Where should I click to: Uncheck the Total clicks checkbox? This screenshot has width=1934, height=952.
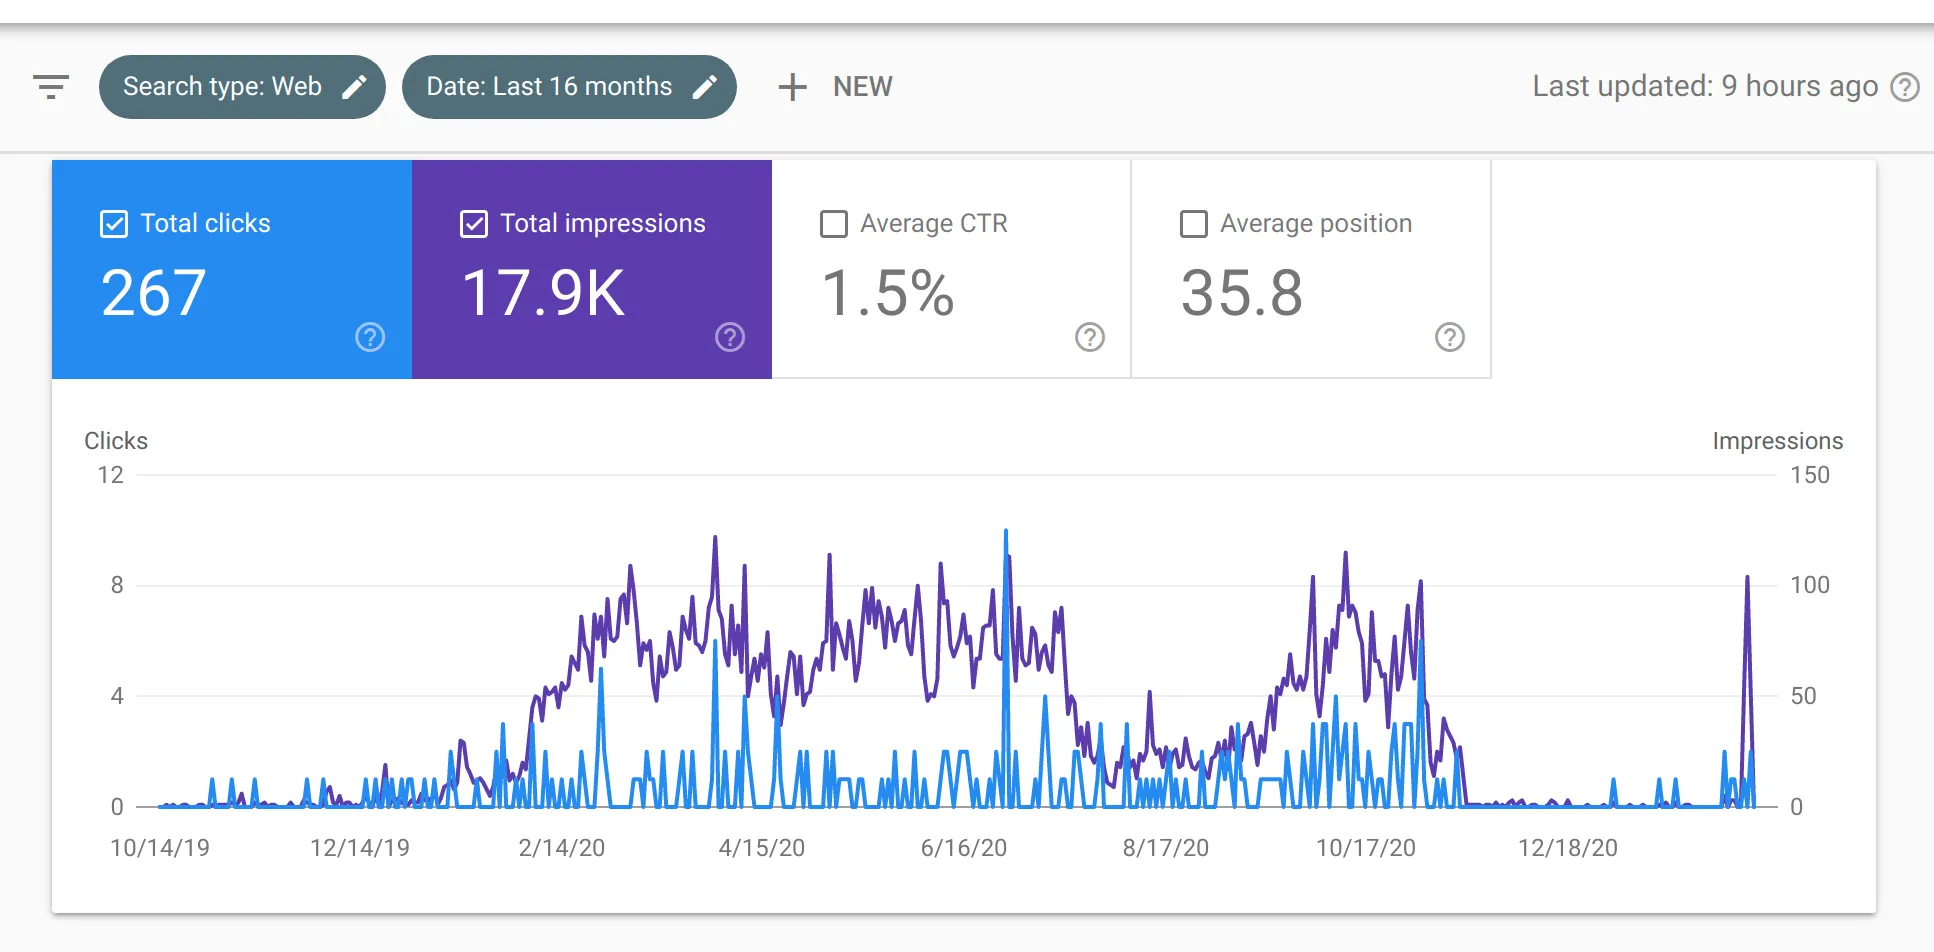pyautogui.click(x=114, y=224)
